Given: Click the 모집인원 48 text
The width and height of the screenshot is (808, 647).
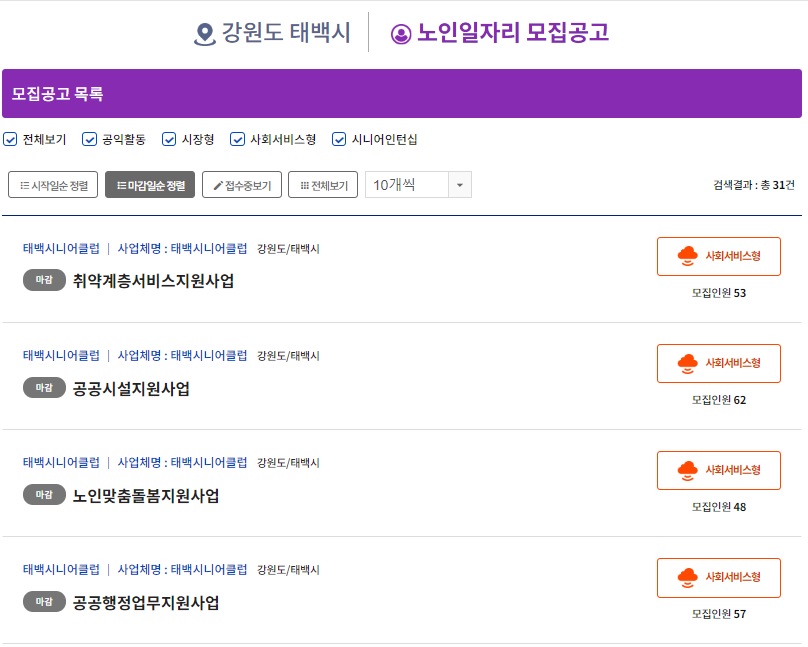Looking at the screenshot, I should [x=719, y=507].
